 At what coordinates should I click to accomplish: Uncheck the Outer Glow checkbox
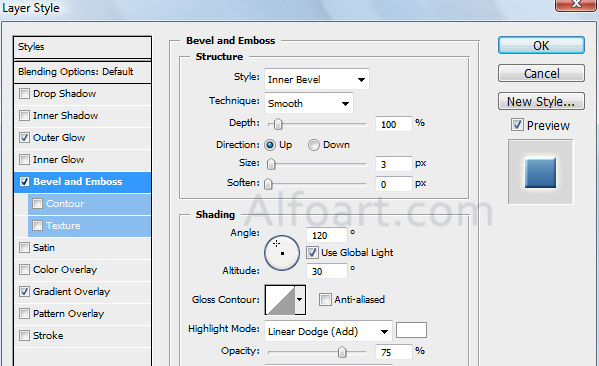[x=24, y=138]
